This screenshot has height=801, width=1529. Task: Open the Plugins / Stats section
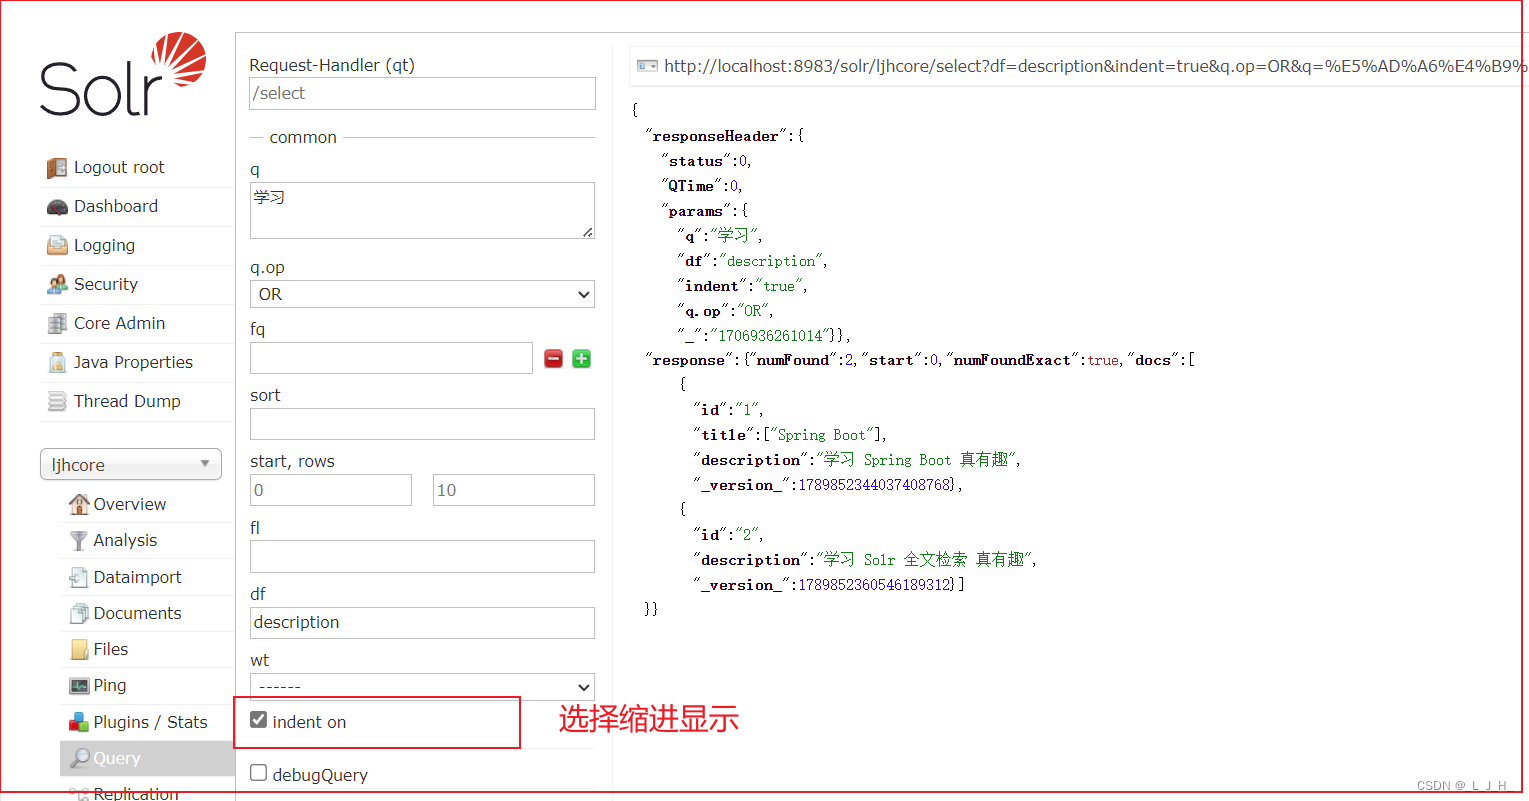pos(150,723)
